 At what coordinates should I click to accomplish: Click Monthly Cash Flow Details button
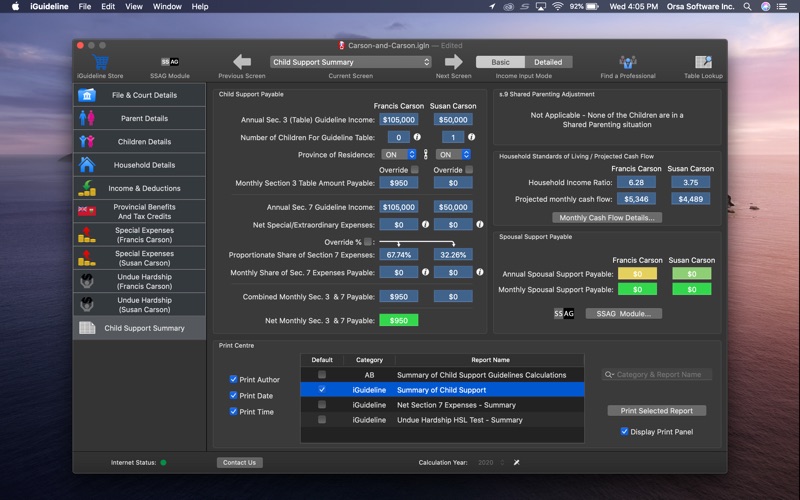coord(607,217)
